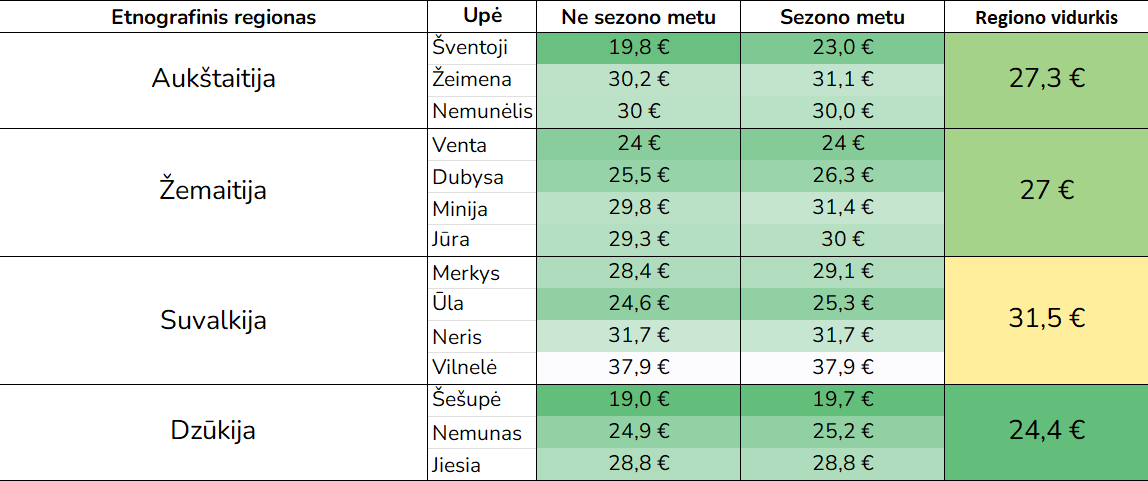Select the 27,3 € regional average cell

pos(1046,79)
